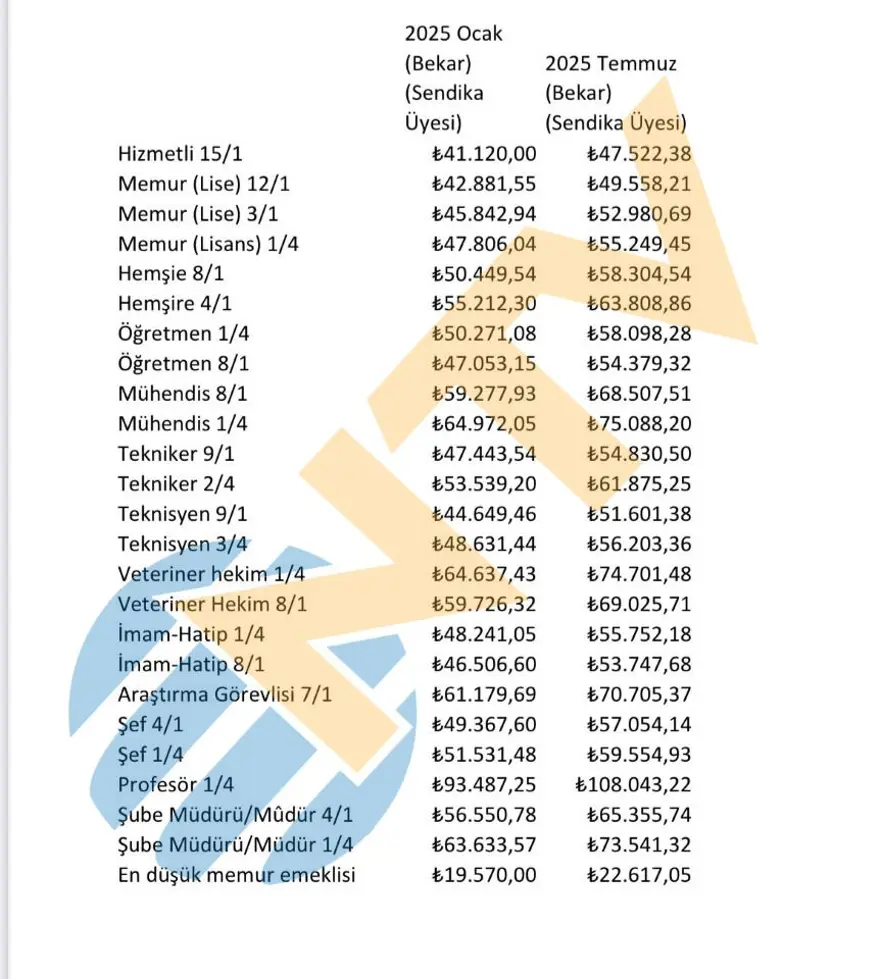Click the ₺41.120,00 salary value
The width and height of the screenshot is (880, 979).
pos(484,154)
